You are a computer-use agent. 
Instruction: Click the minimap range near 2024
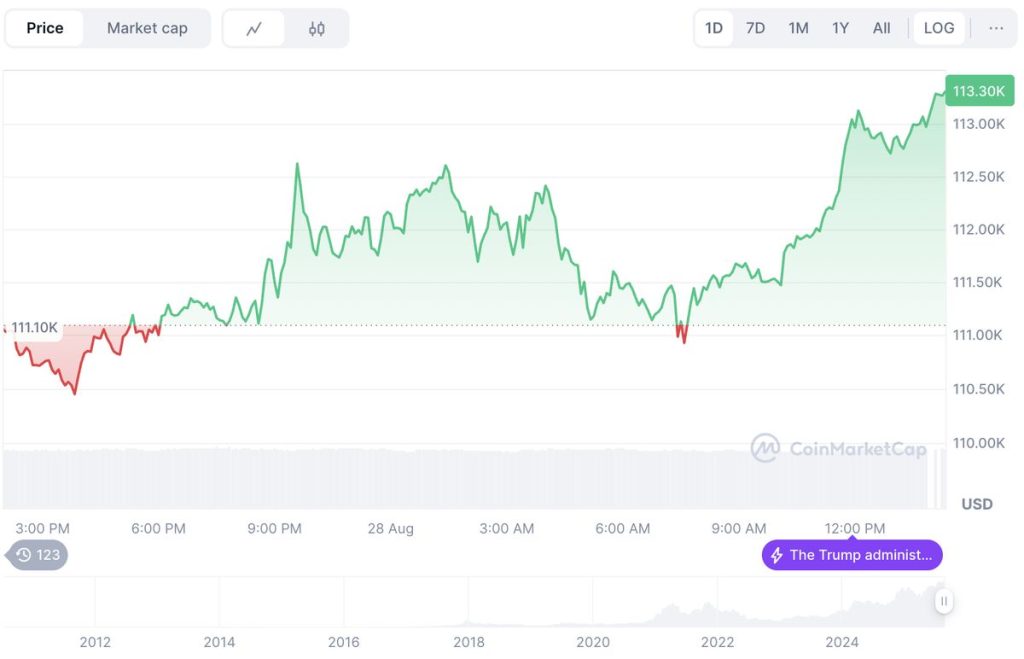843,605
